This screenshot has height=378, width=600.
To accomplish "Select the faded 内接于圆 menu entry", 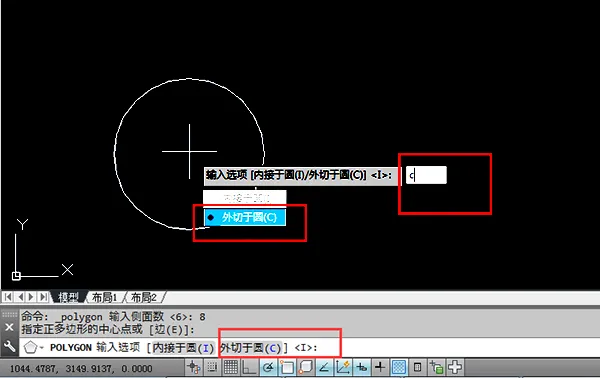I will click(245, 198).
